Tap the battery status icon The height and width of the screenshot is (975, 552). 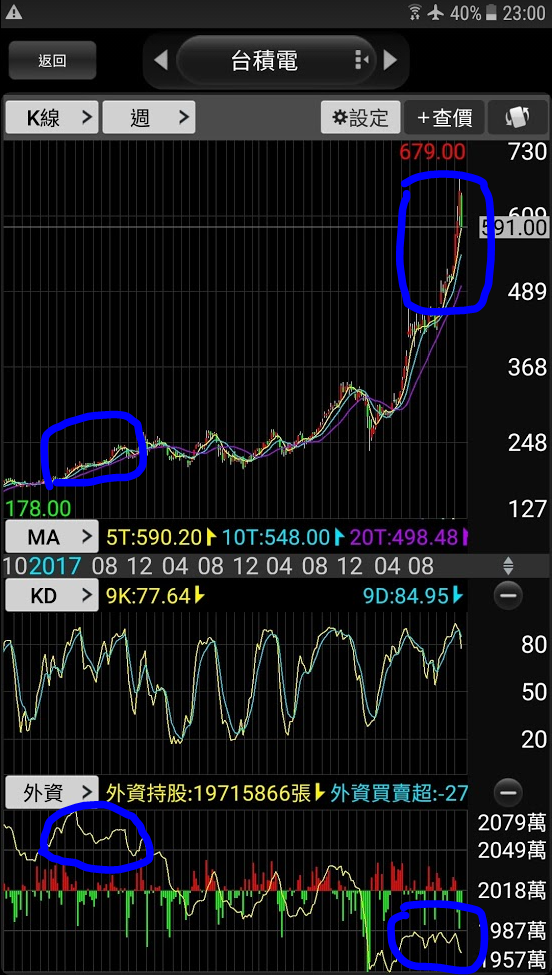(491, 12)
